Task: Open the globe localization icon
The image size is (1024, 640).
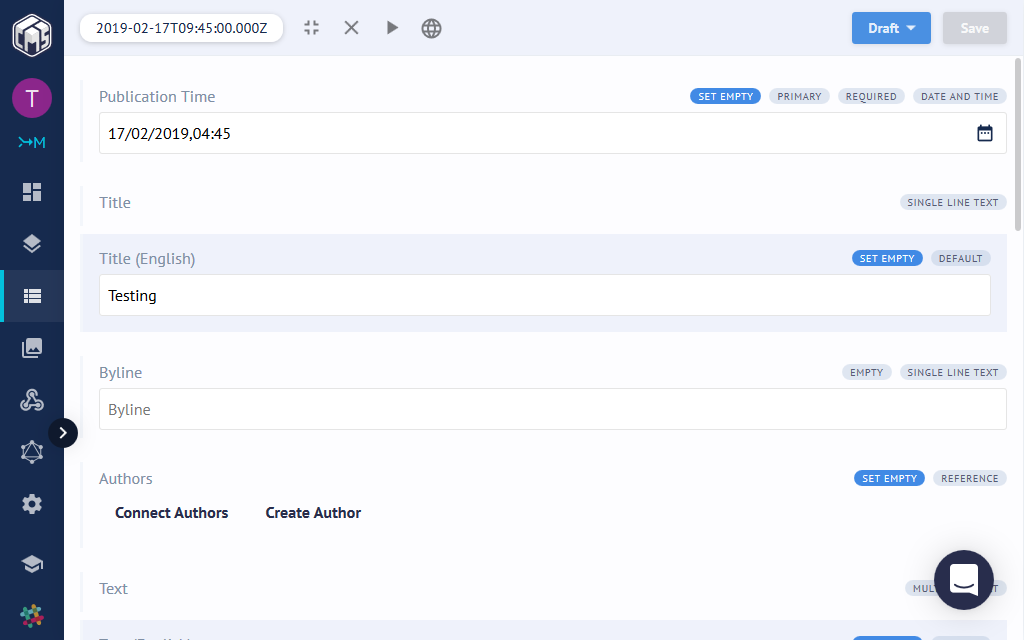Action: click(431, 28)
